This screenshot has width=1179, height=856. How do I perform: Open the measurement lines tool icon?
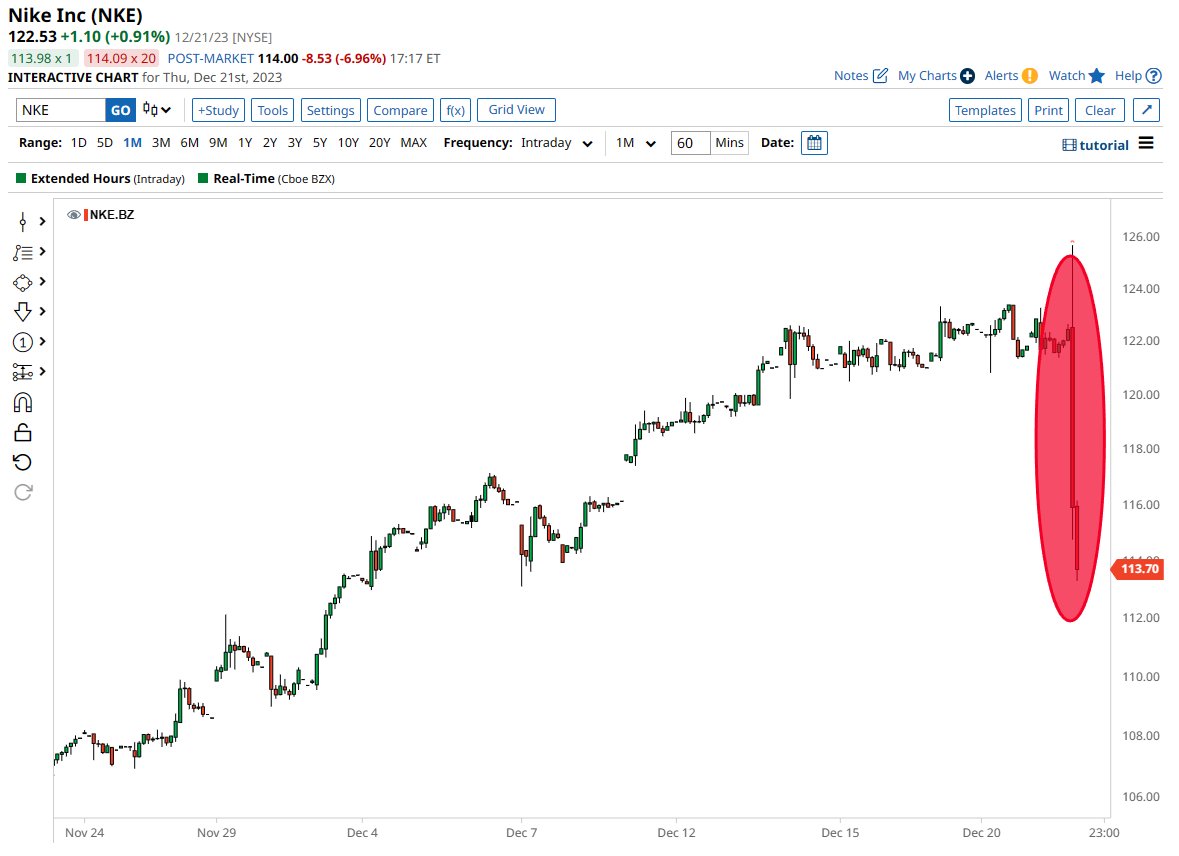[23, 372]
